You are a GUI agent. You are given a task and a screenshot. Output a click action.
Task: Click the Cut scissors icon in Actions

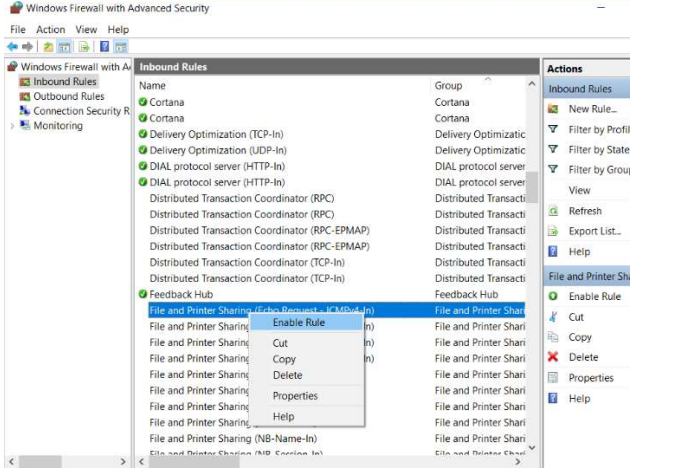[x=553, y=317]
